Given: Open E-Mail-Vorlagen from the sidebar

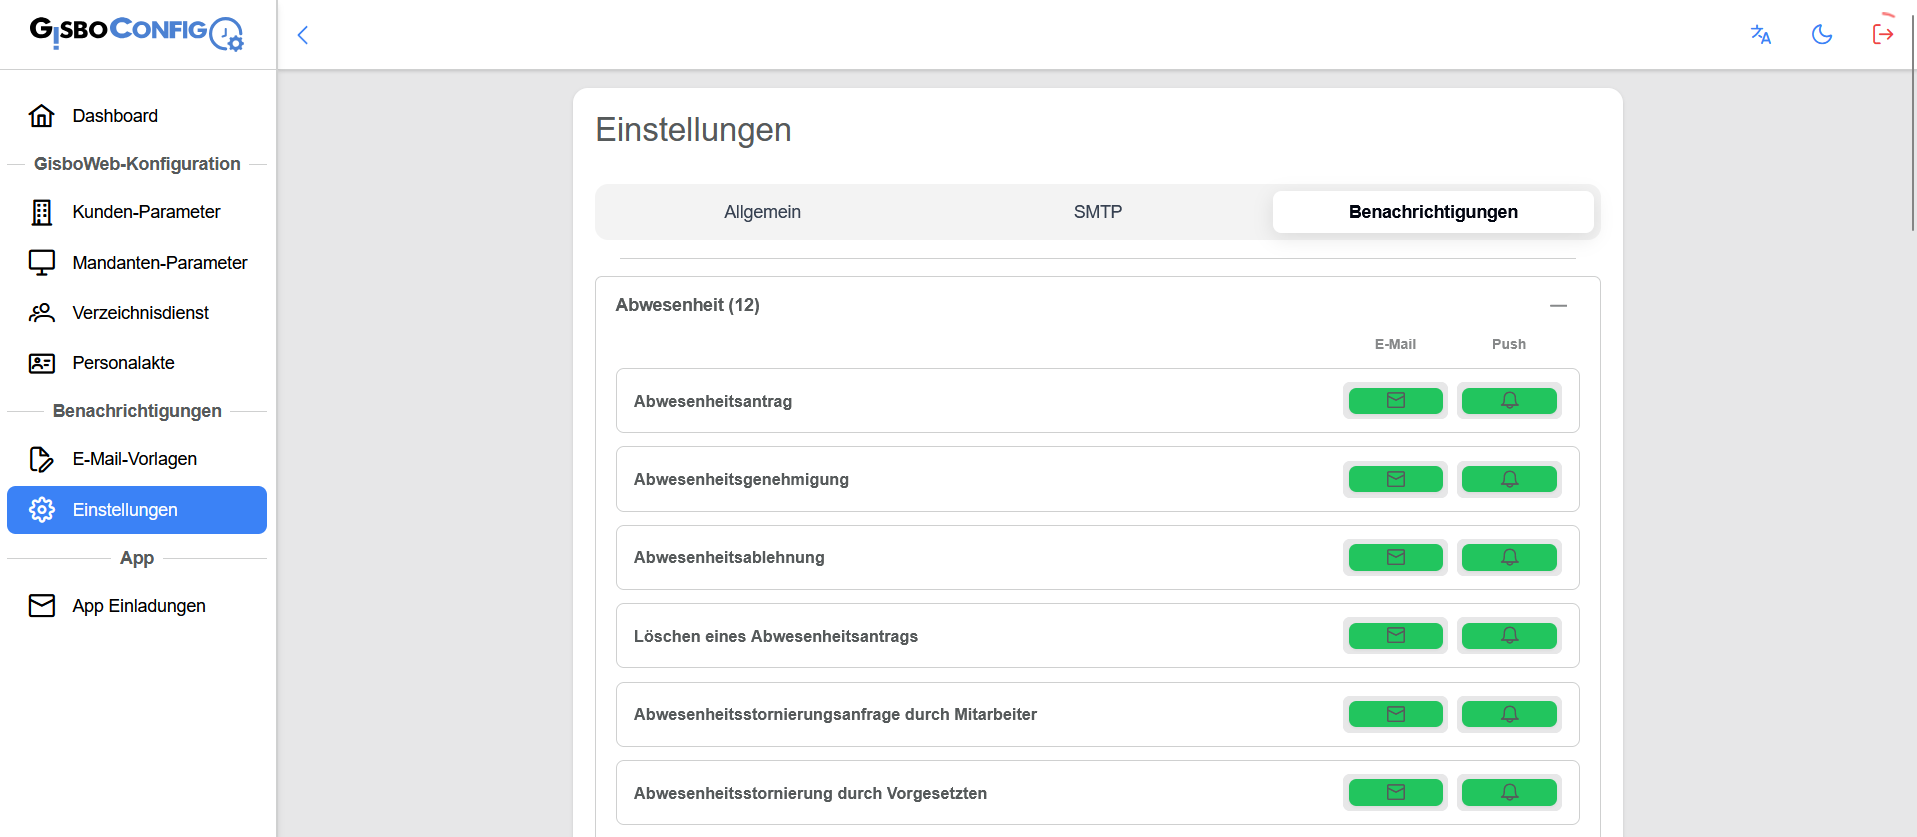Looking at the screenshot, I should [x=137, y=459].
